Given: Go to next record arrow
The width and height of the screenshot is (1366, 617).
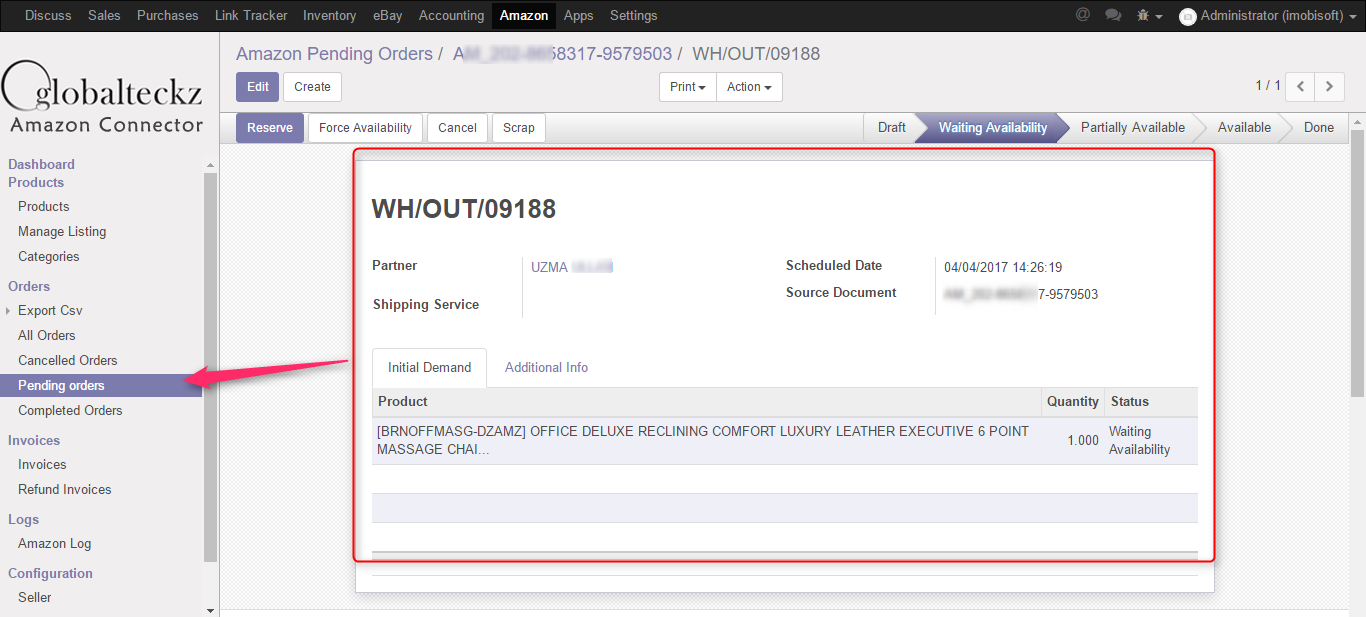Looking at the screenshot, I should point(1329,86).
